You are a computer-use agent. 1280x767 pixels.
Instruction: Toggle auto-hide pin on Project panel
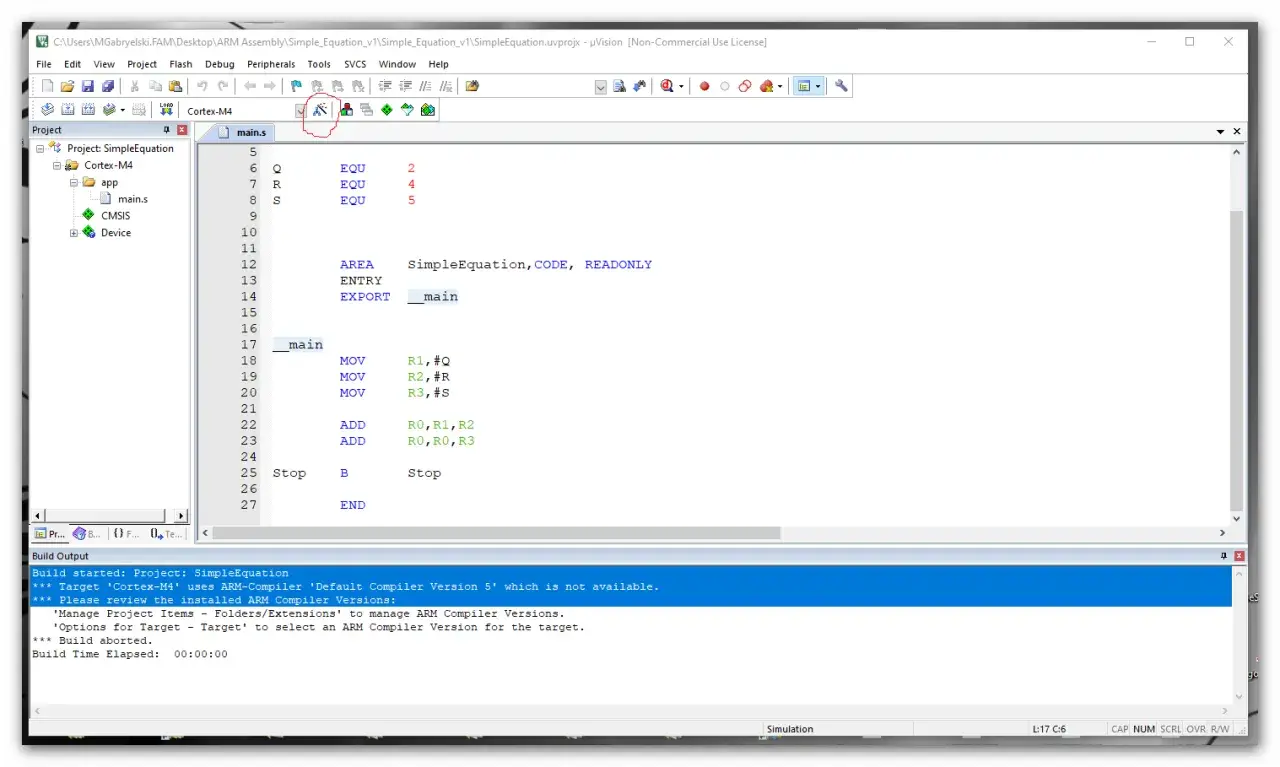click(x=167, y=130)
